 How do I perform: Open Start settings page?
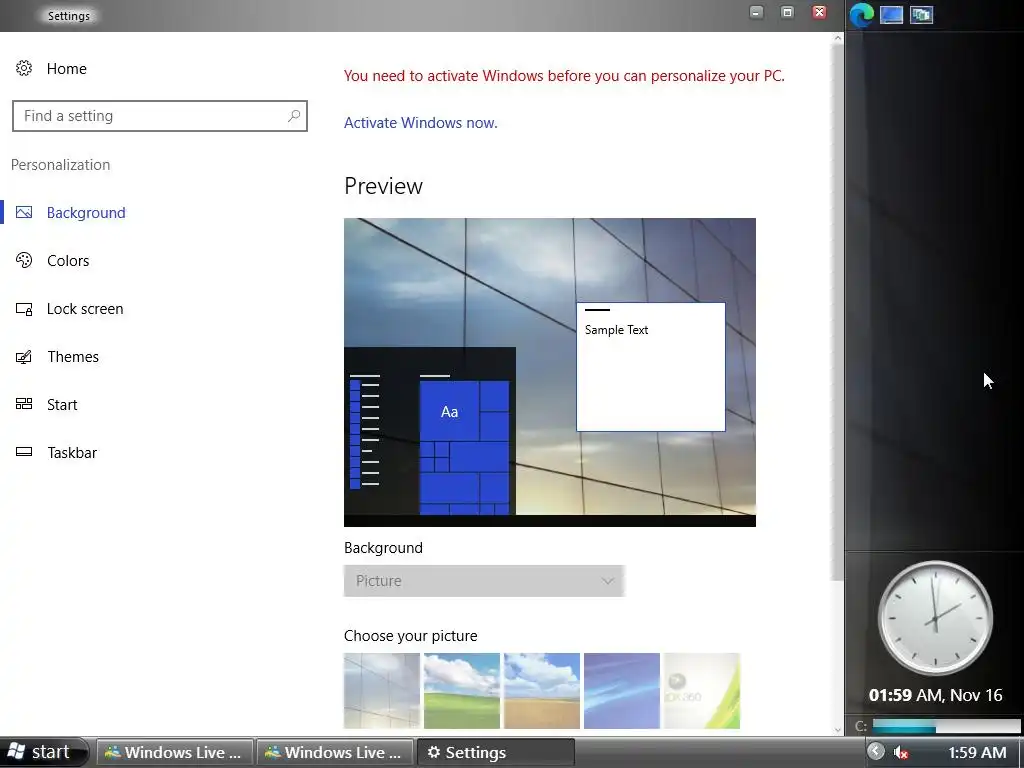coord(62,405)
